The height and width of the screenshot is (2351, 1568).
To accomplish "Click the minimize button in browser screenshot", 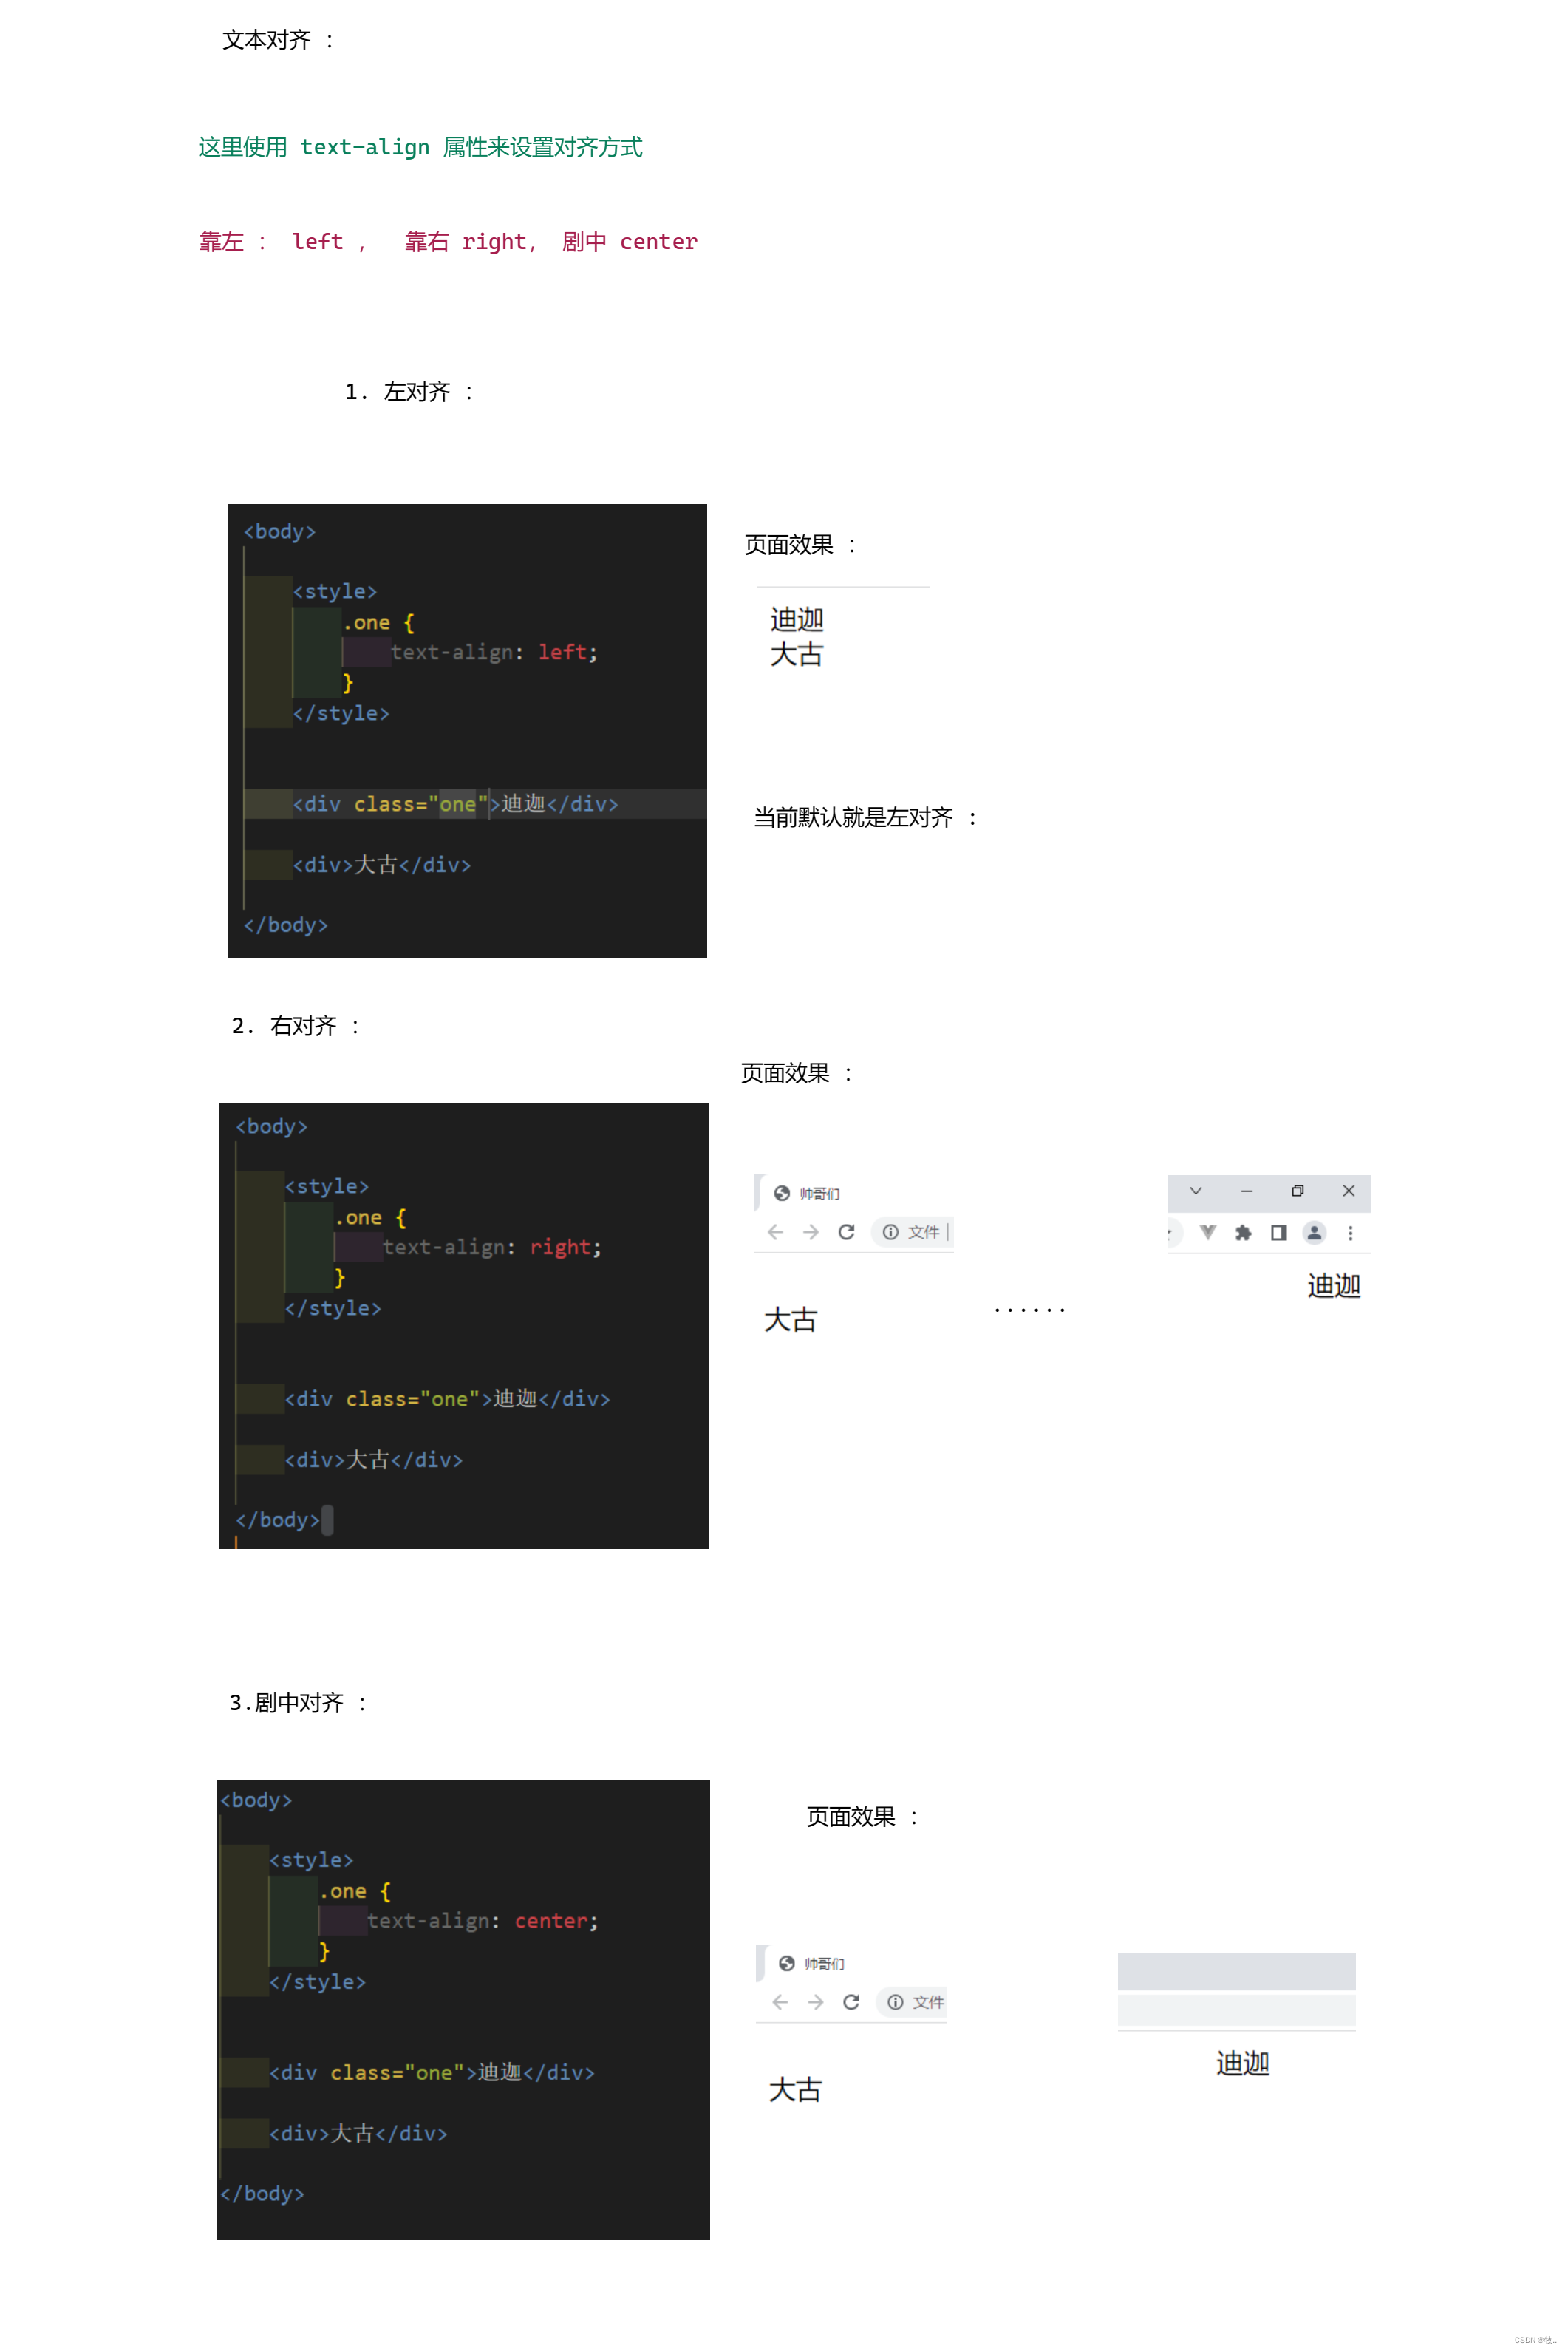I will tap(1246, 1191).
